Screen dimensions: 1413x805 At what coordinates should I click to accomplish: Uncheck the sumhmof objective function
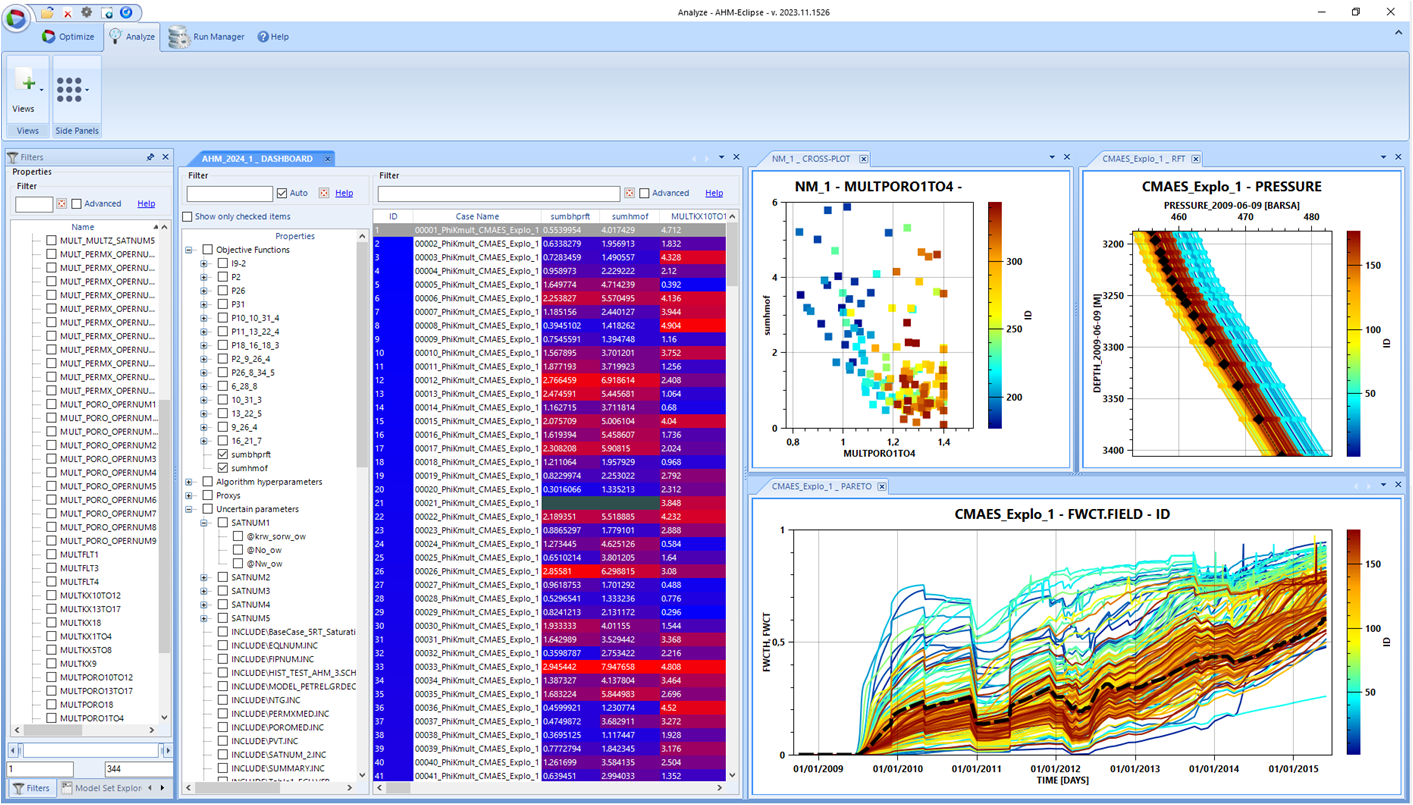[x=223, y=468]
